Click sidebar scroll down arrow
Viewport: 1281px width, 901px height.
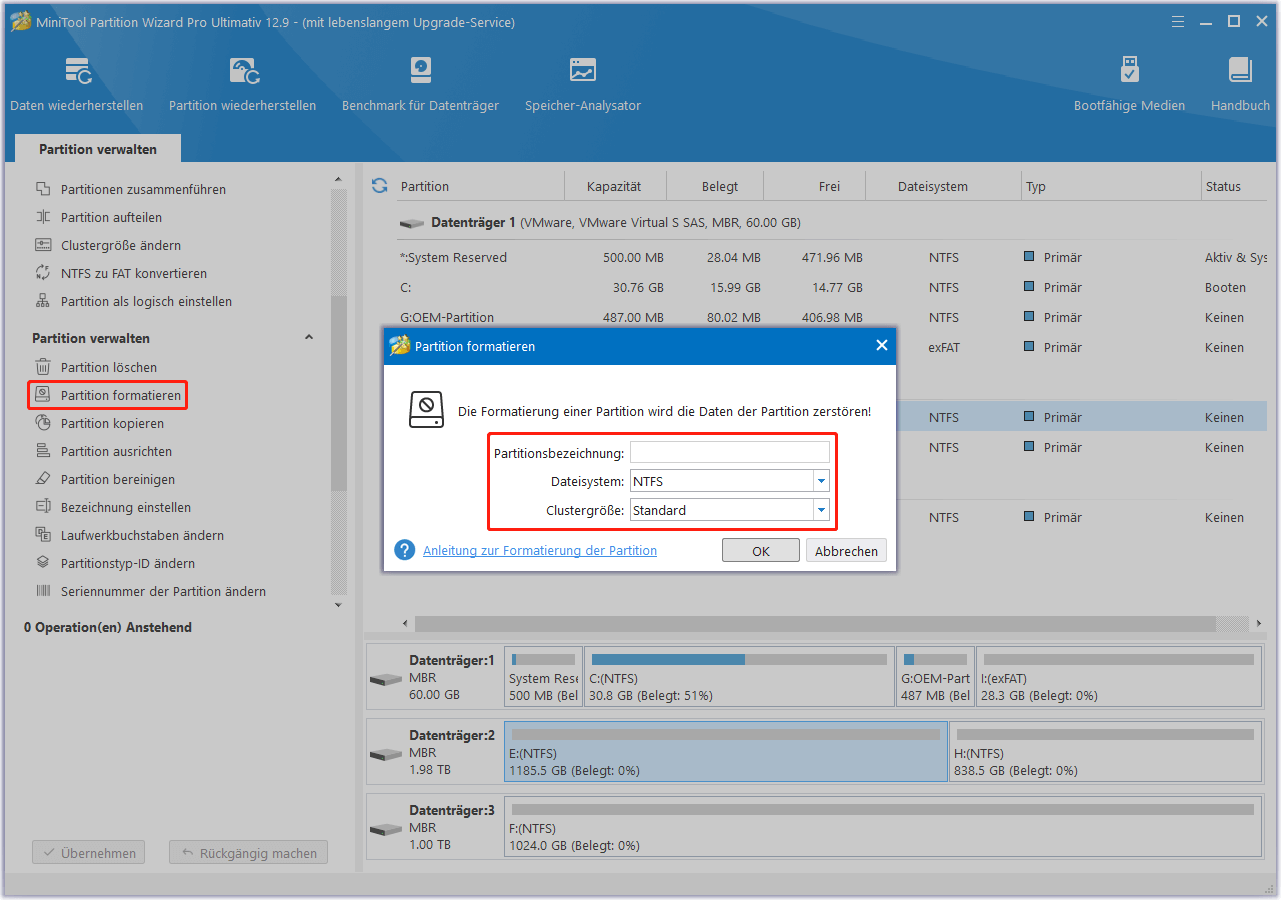(338, 604)
